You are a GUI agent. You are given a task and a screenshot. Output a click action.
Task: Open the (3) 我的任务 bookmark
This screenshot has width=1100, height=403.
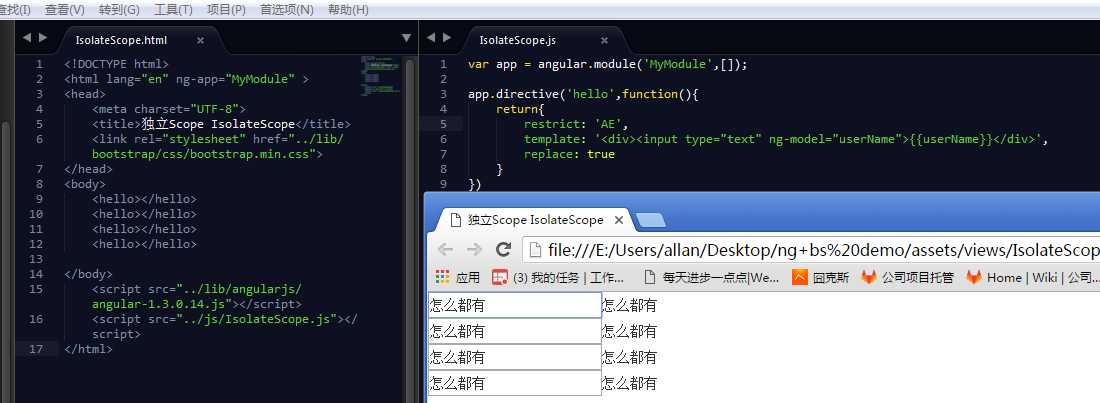558,277
